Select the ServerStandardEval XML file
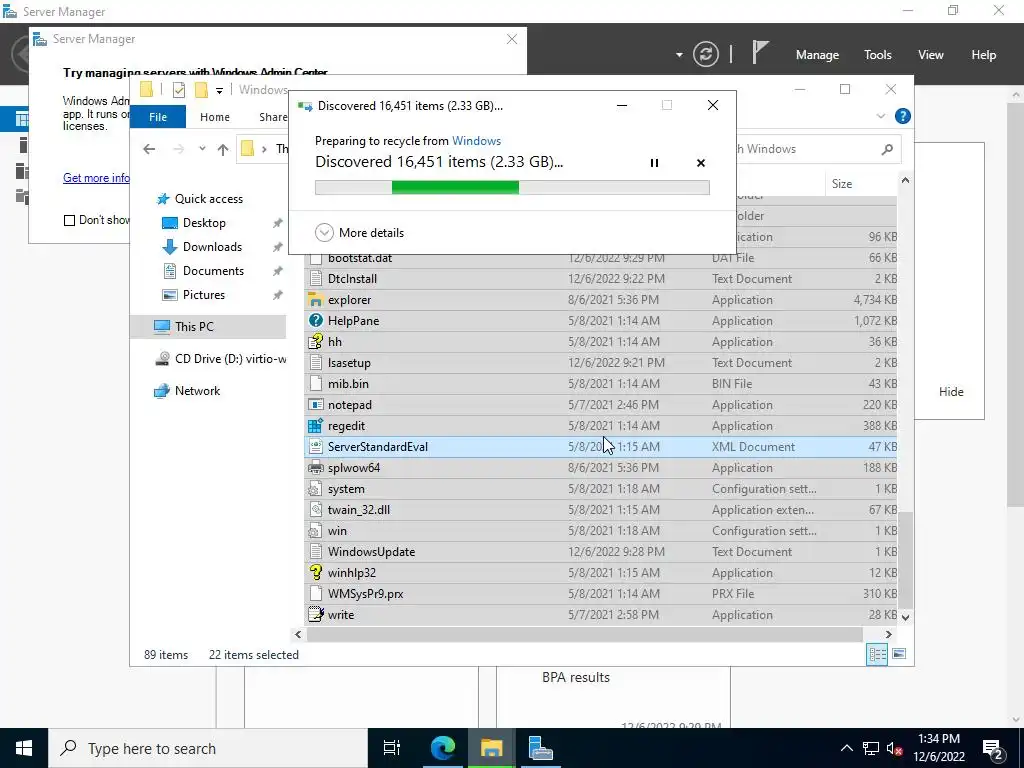1024x768 pixels. (x=601, y=447)
